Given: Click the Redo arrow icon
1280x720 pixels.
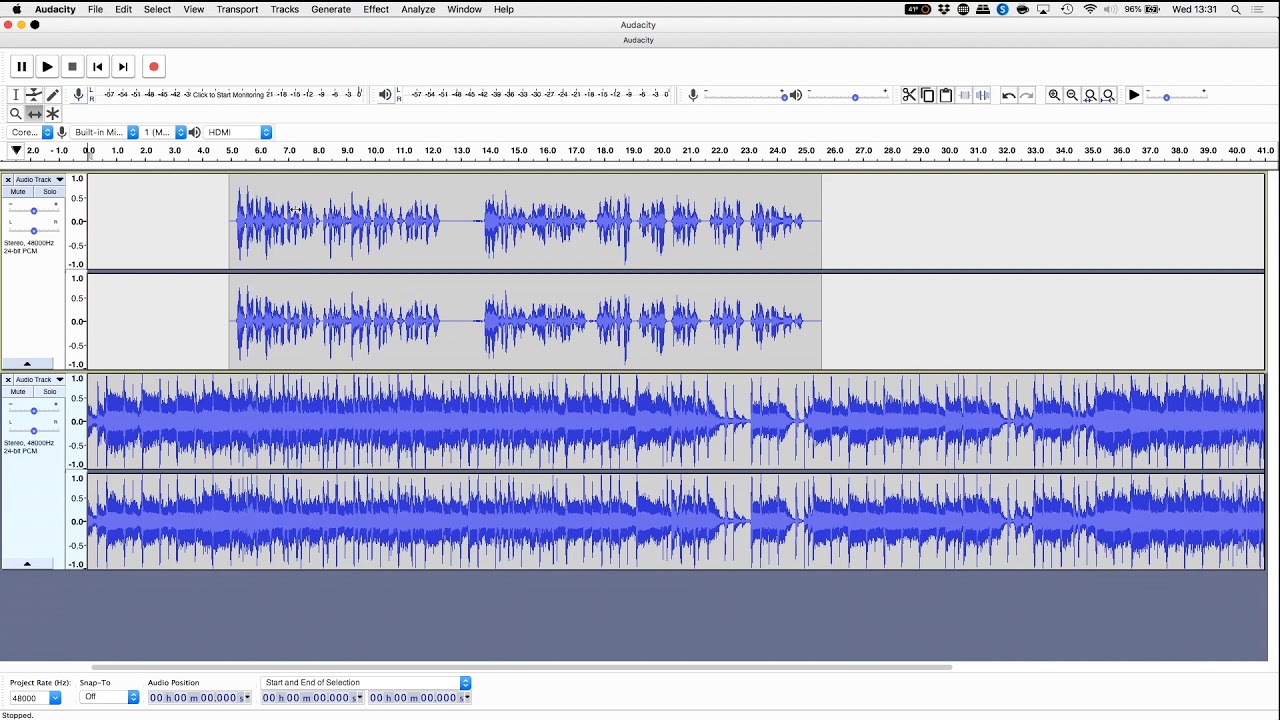Looking at the screenshot, I should tap(1026, 95).
